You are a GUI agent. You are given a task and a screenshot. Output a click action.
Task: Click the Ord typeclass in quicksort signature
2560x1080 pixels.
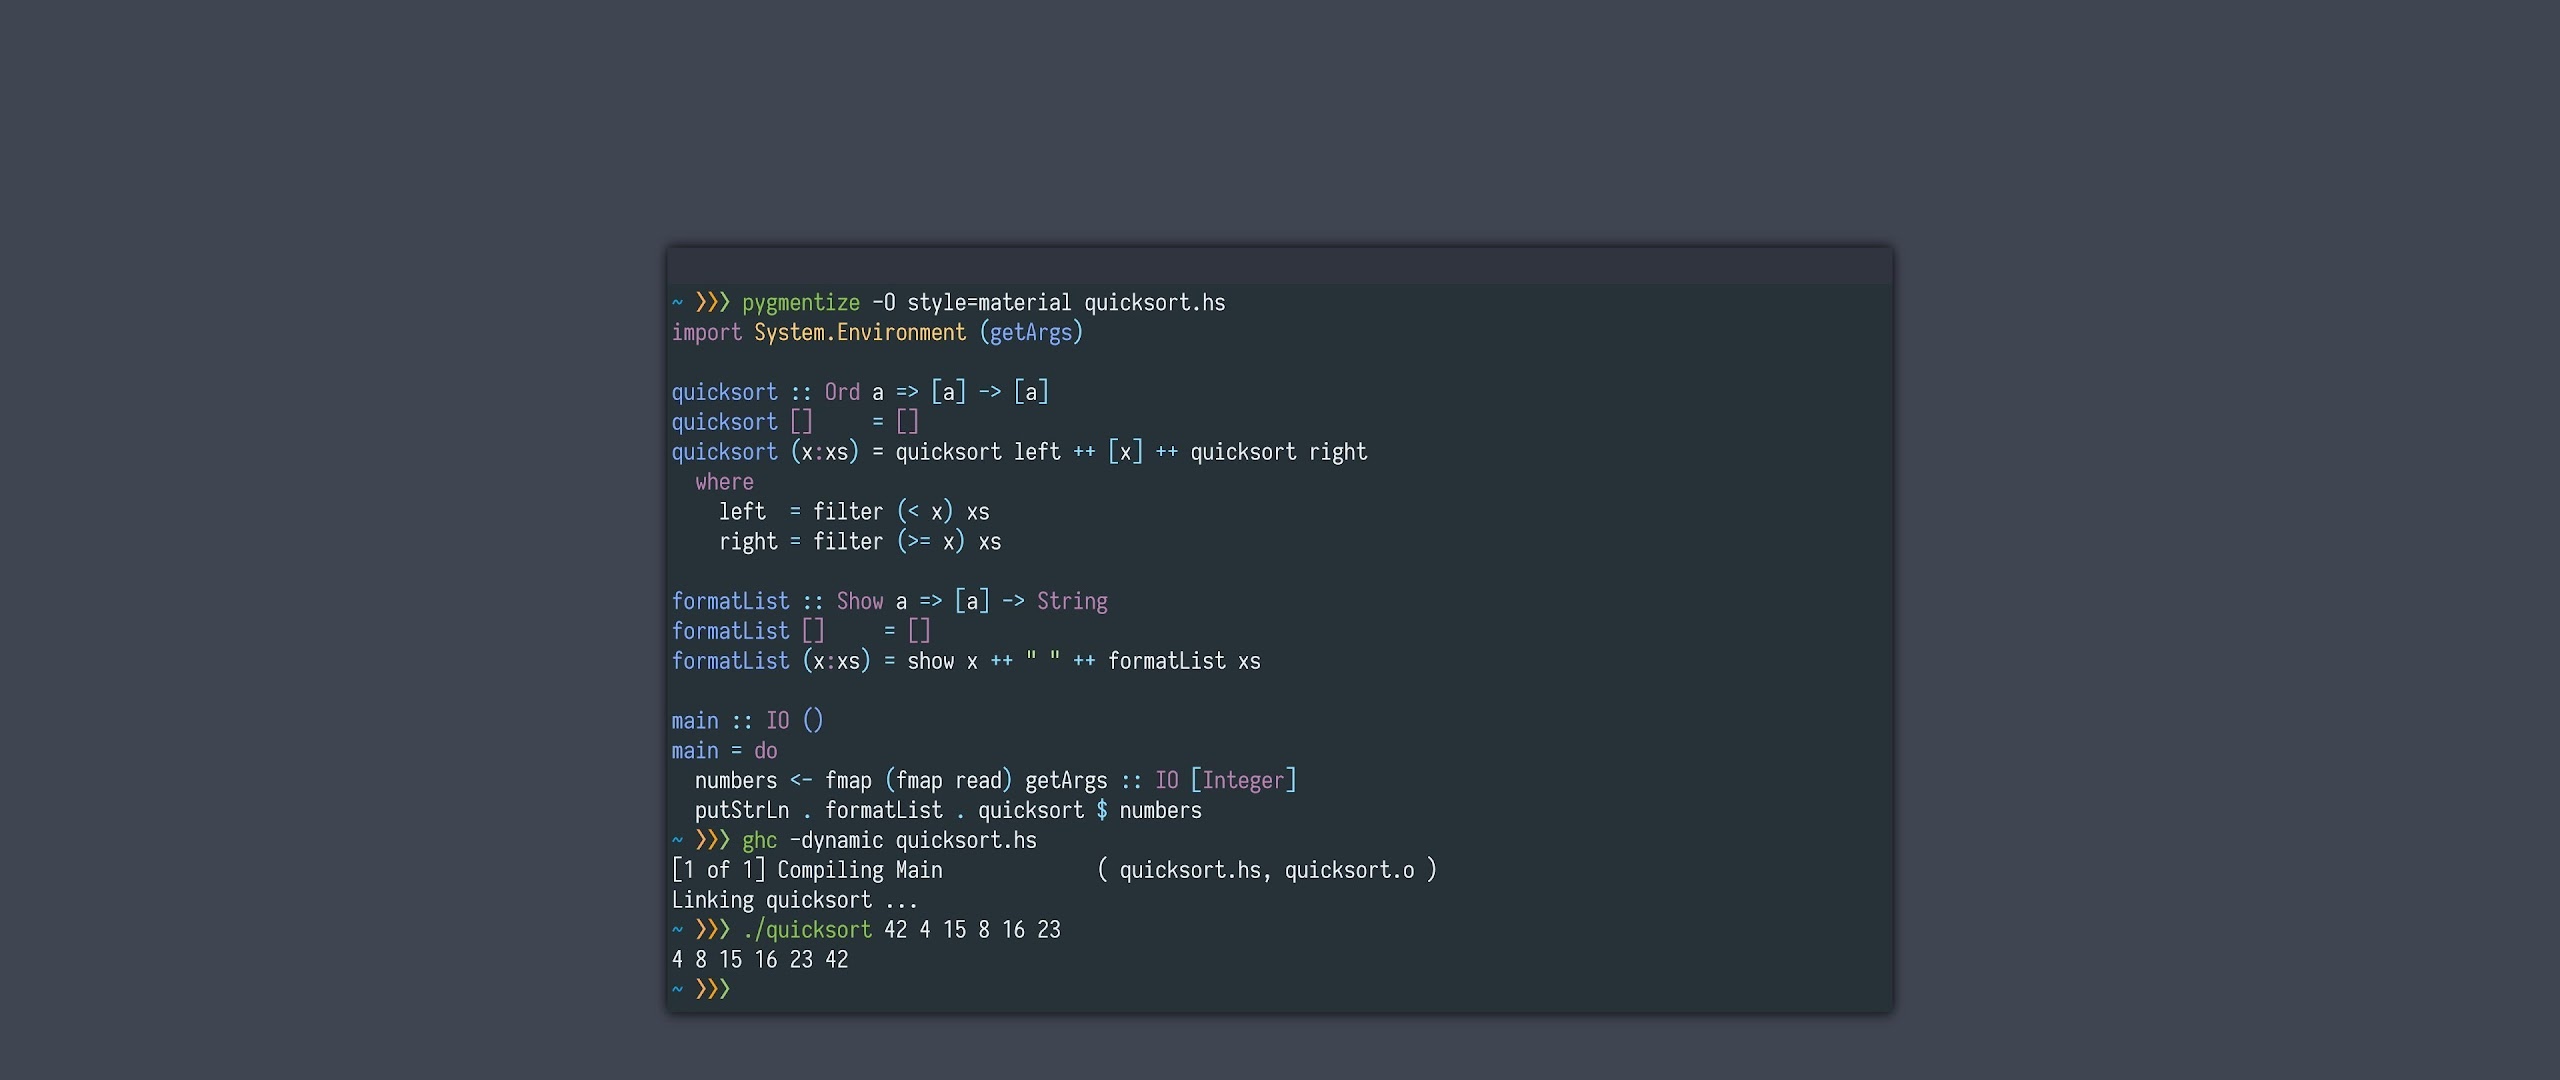click(842, 392)
